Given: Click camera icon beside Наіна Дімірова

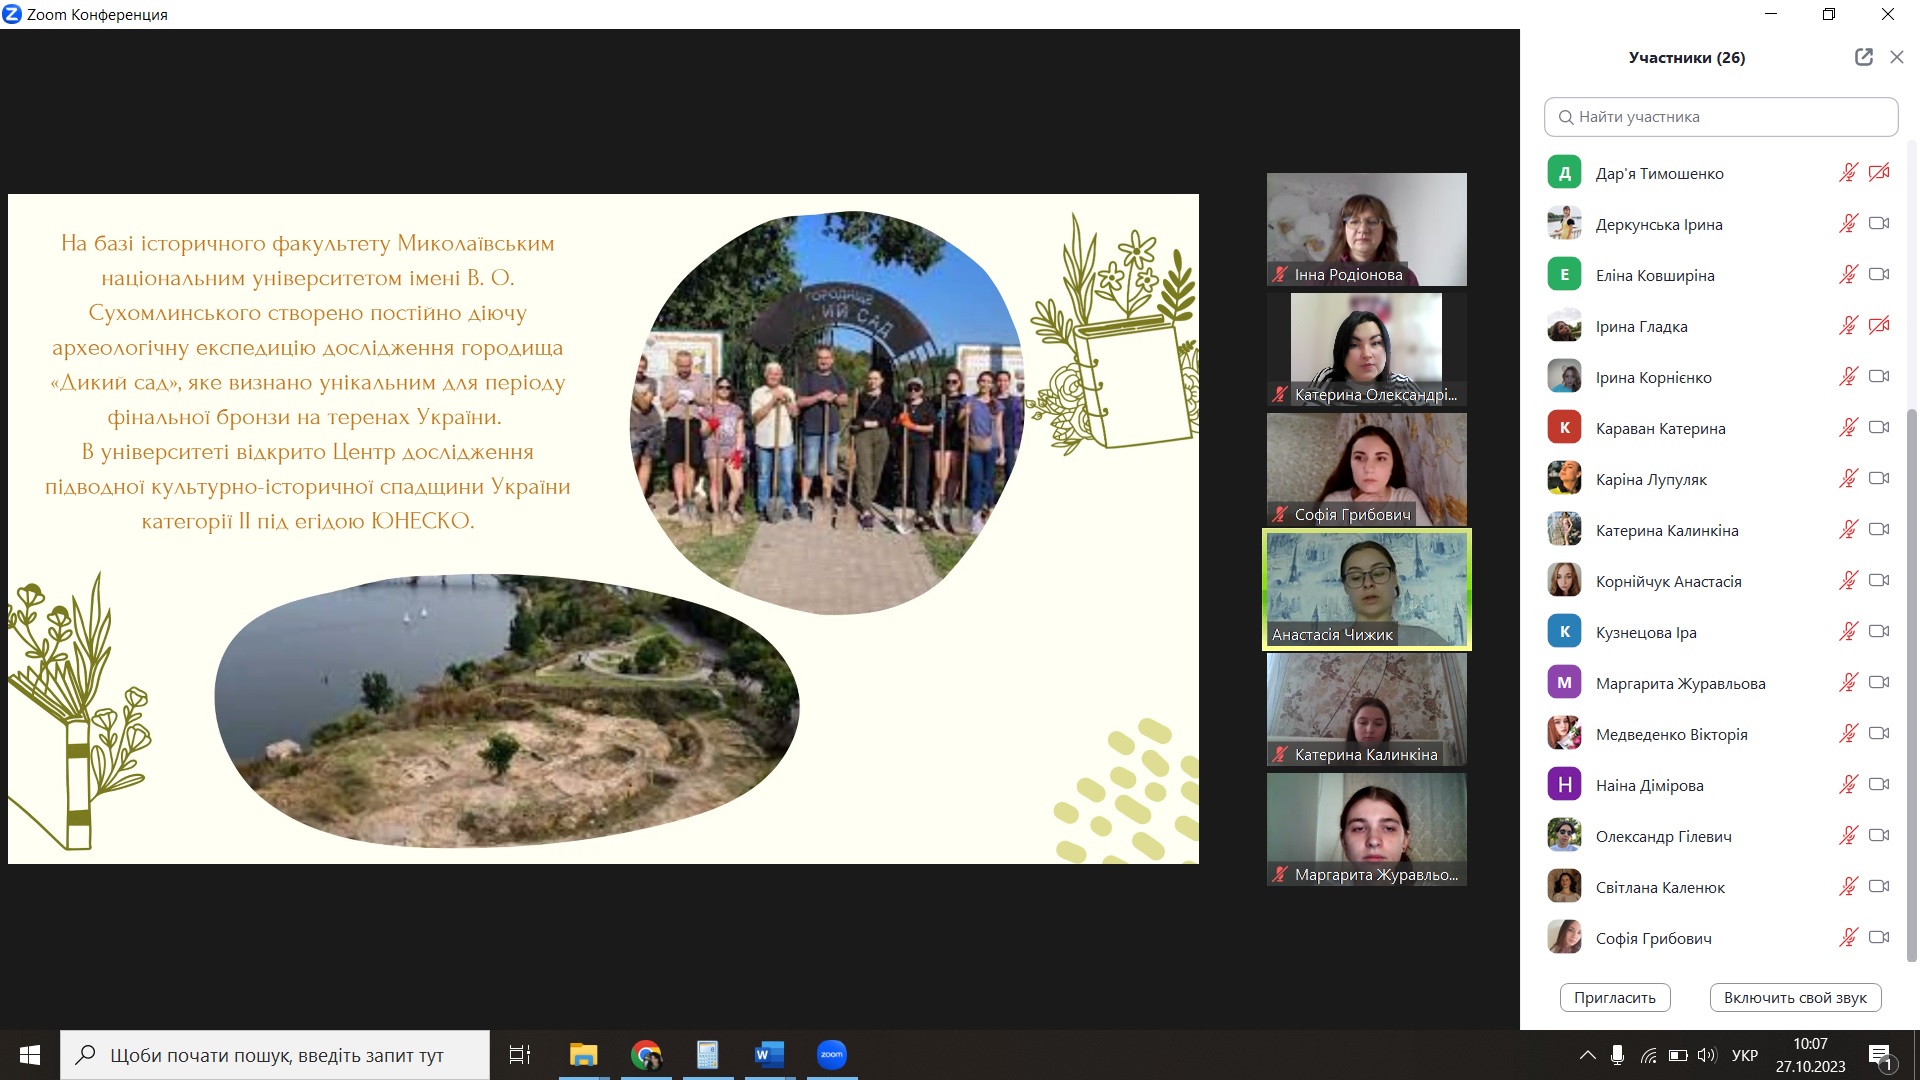Looking at the screenshot, I should (x=1879, y=785).
